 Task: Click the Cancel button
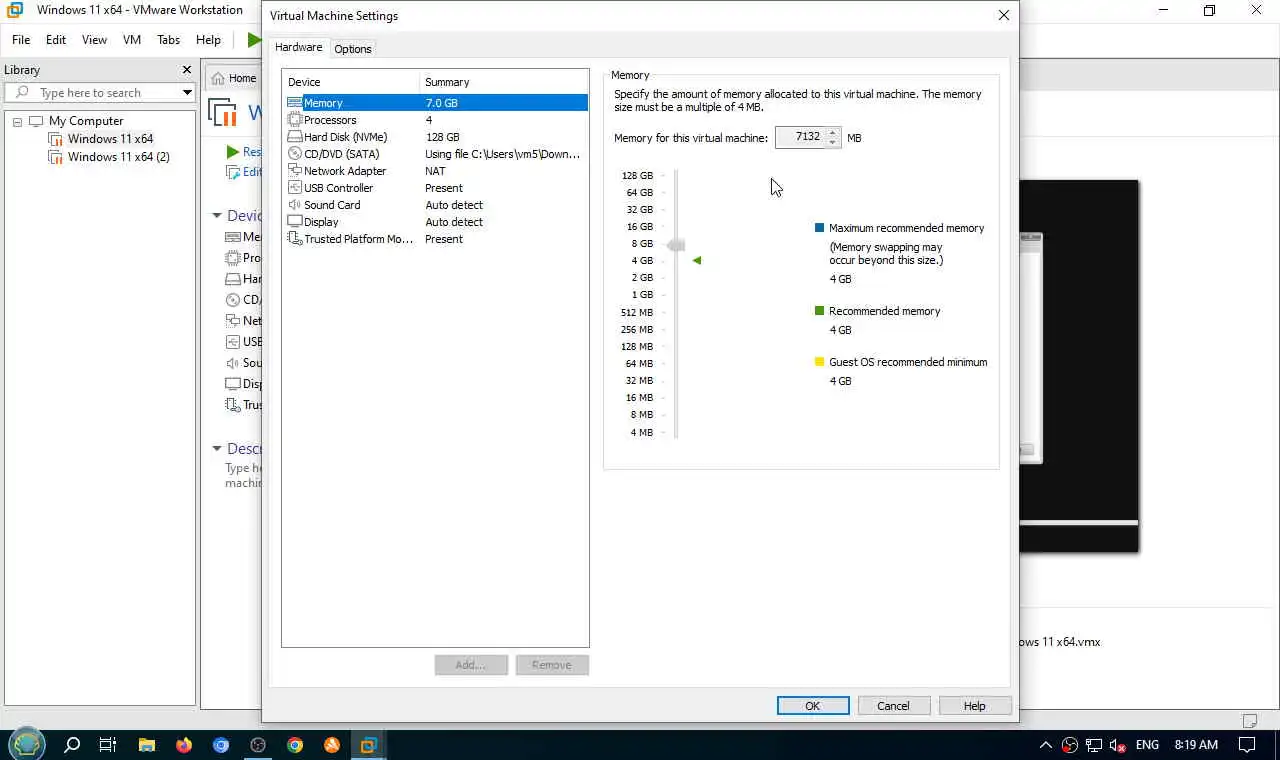click(894, 706)
